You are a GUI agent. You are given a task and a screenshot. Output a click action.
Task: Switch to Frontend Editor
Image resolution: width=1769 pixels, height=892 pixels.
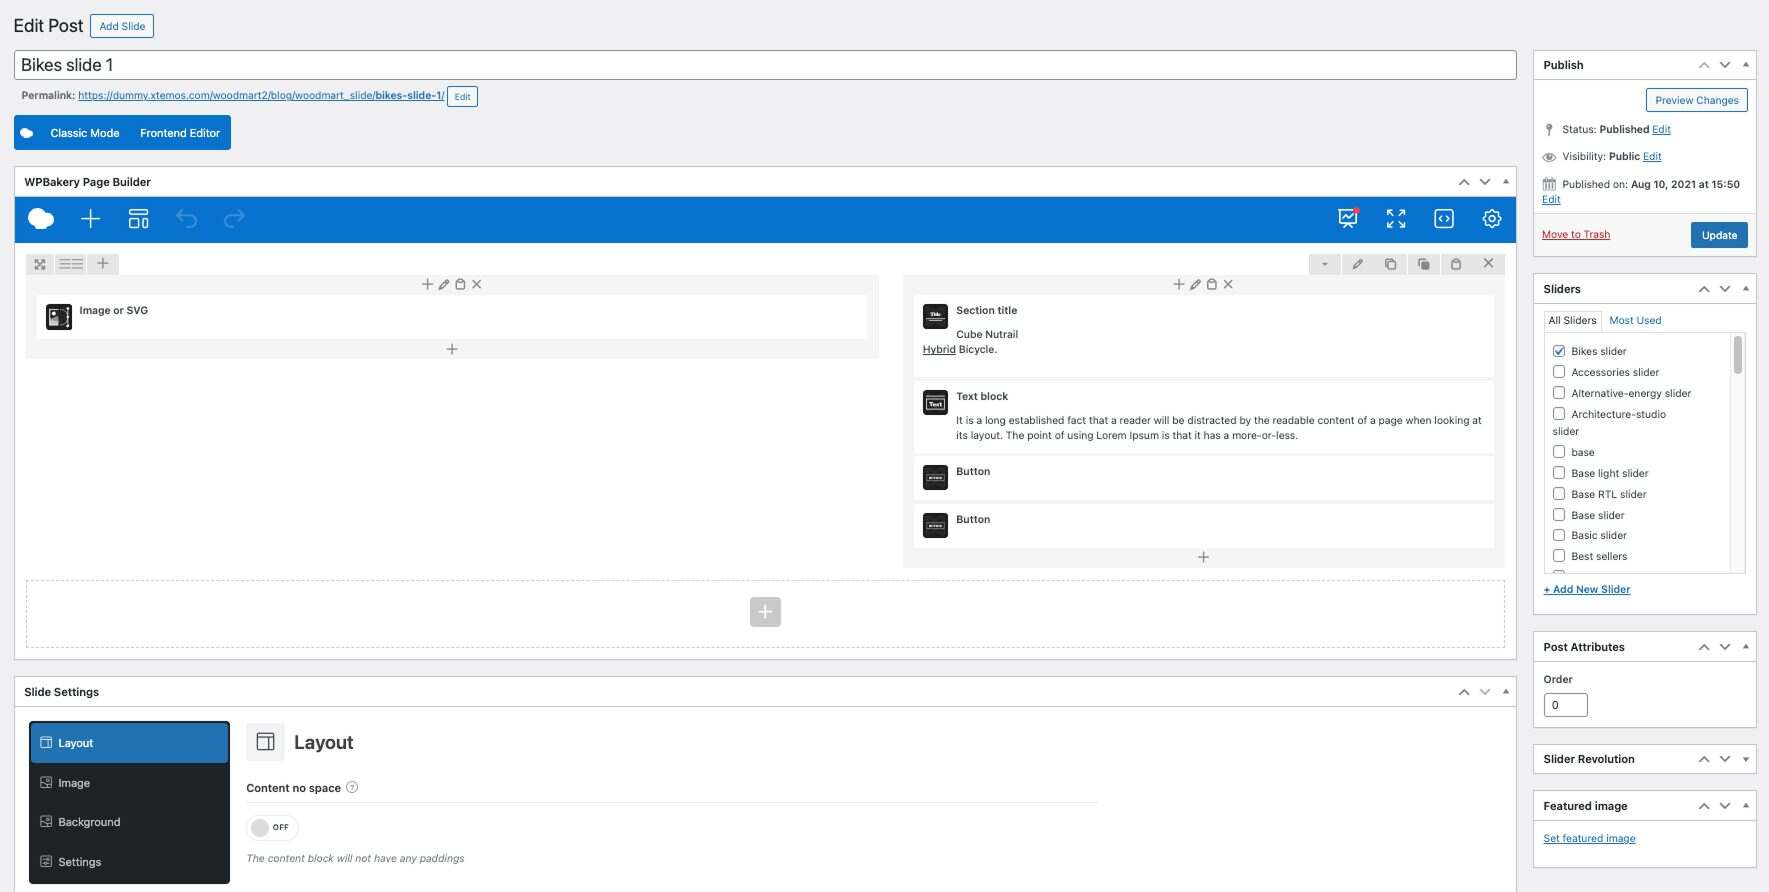(180, 133)
